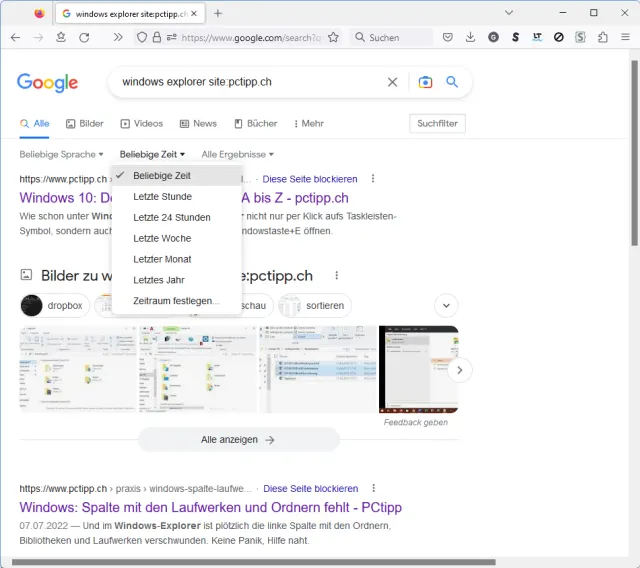This screenshot has height=568, width=640.
Task: Open the Pocket save icon
Action: coord(448,38)
